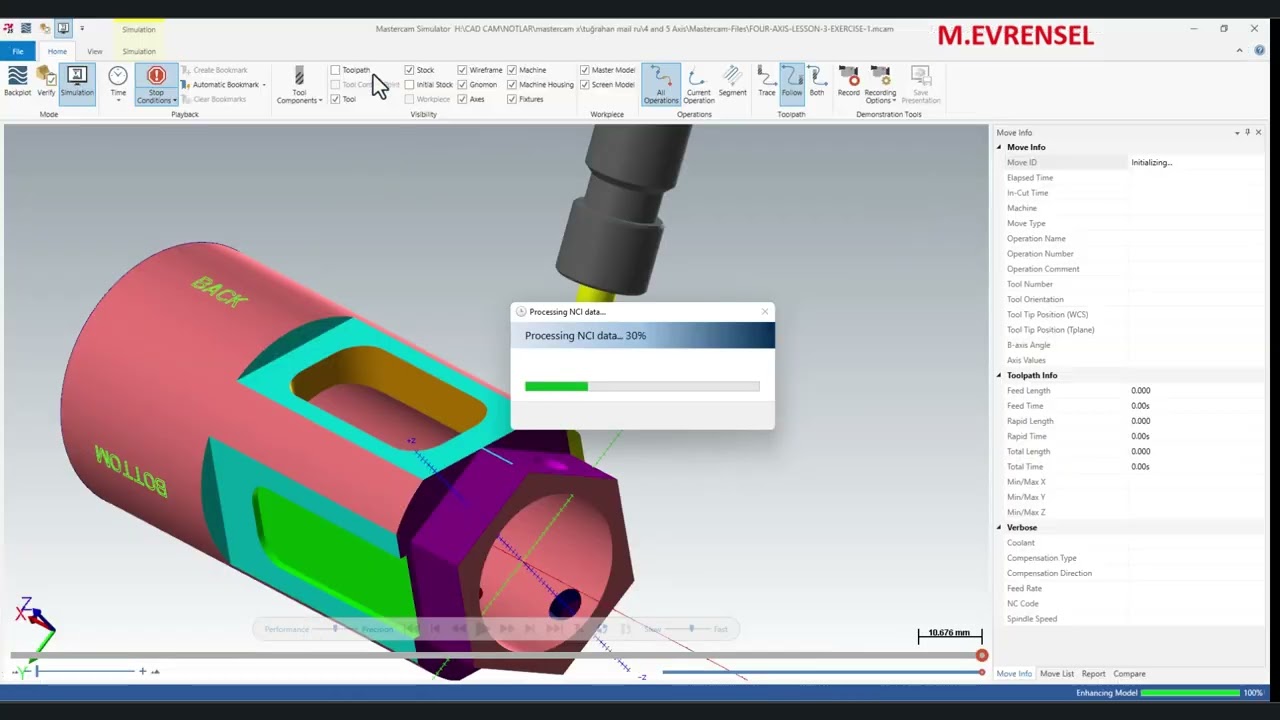Screen dimensions: 1280x720
Task: Click the Automatic Bookmark icon button
Action: (x=186, y=84)
